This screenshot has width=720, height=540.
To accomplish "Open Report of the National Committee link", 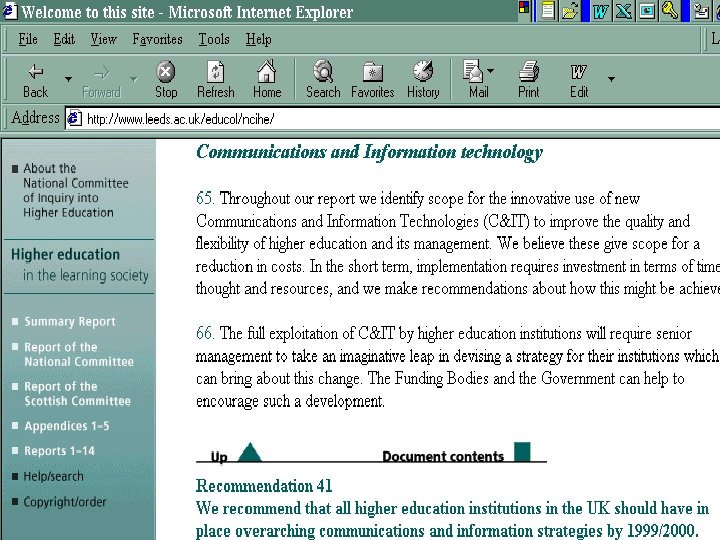I will click(79, 354).
